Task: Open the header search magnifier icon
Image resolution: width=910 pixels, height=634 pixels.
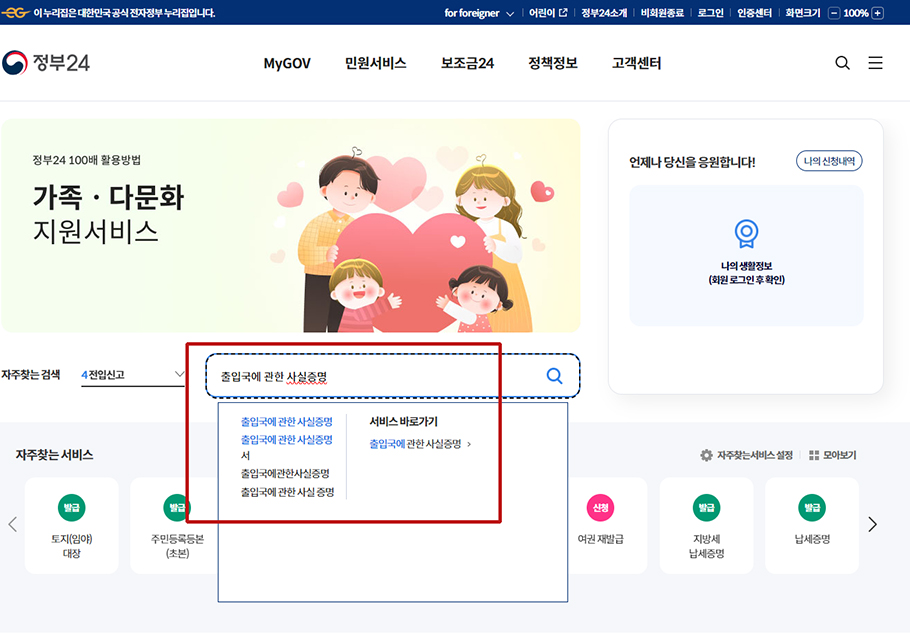Action: (x=842, y=63)
